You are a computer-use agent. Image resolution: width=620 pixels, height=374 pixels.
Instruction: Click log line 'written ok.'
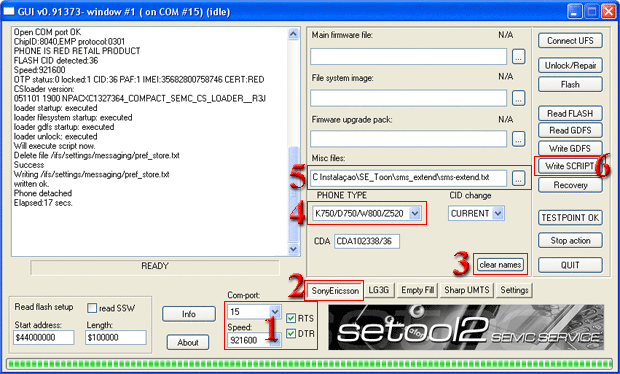click(32, 184)
